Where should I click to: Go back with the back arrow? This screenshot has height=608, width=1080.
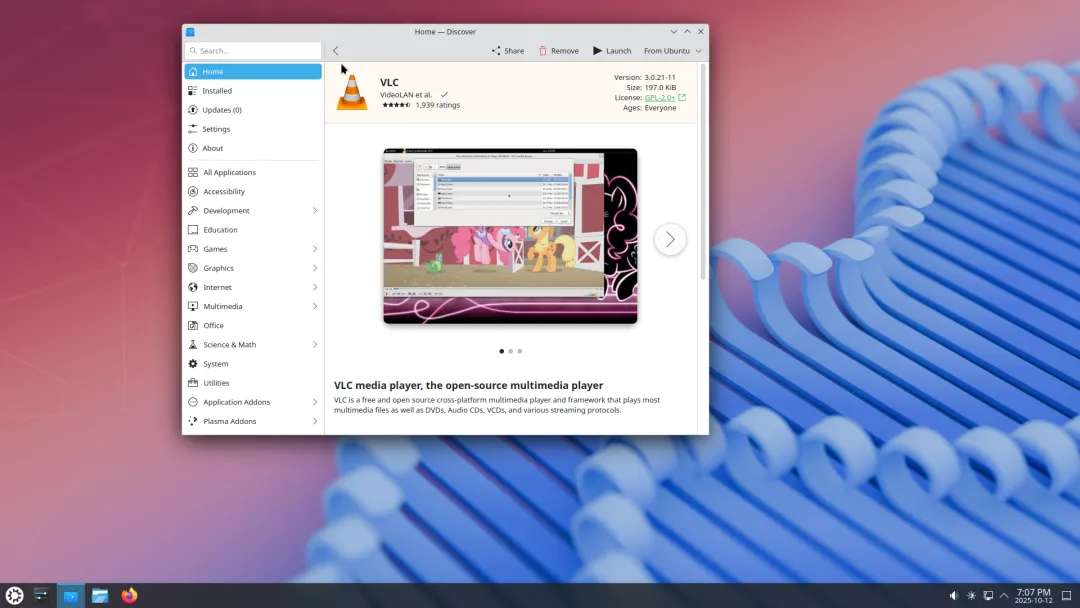click(335, 51)
